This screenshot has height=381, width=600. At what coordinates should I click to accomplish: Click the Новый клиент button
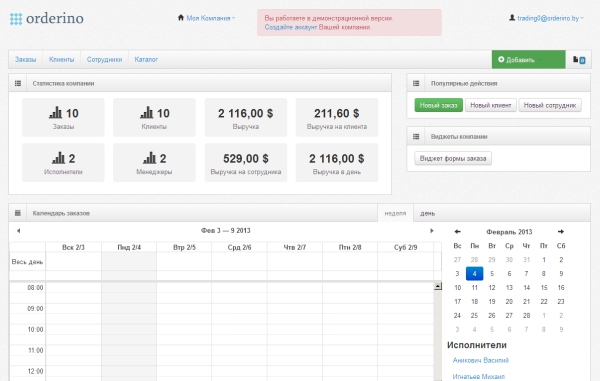pyautogui.click(x=491, y=105)
